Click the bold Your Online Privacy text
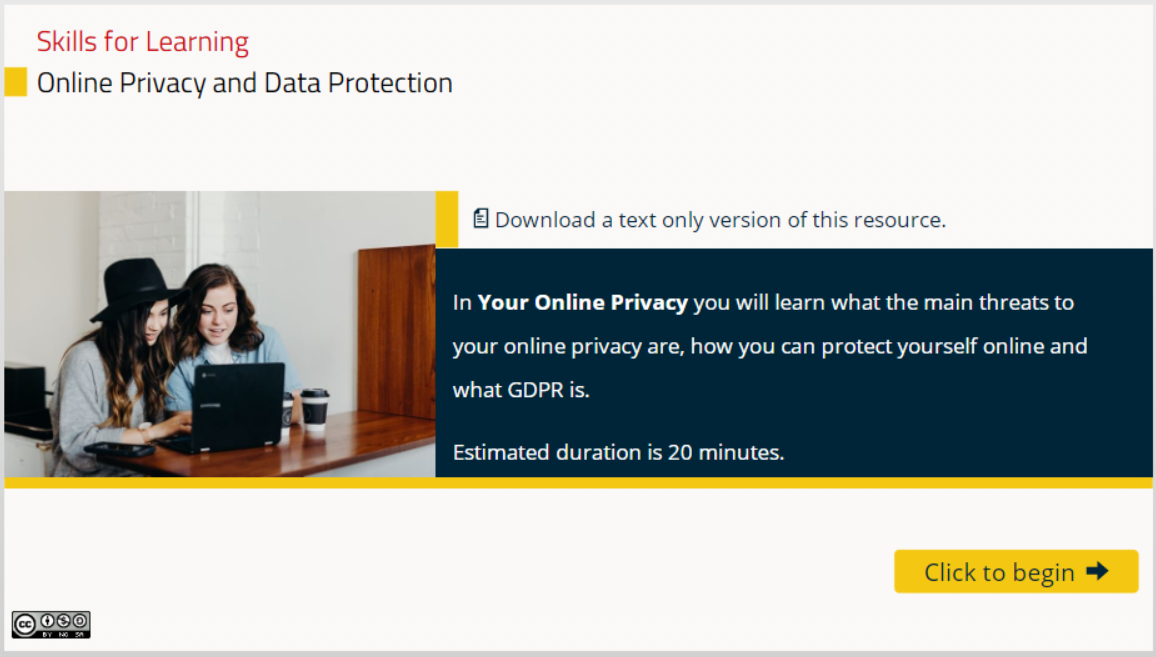The width and height of the screenshot is (1156, 657). click(x=582, y=302)
